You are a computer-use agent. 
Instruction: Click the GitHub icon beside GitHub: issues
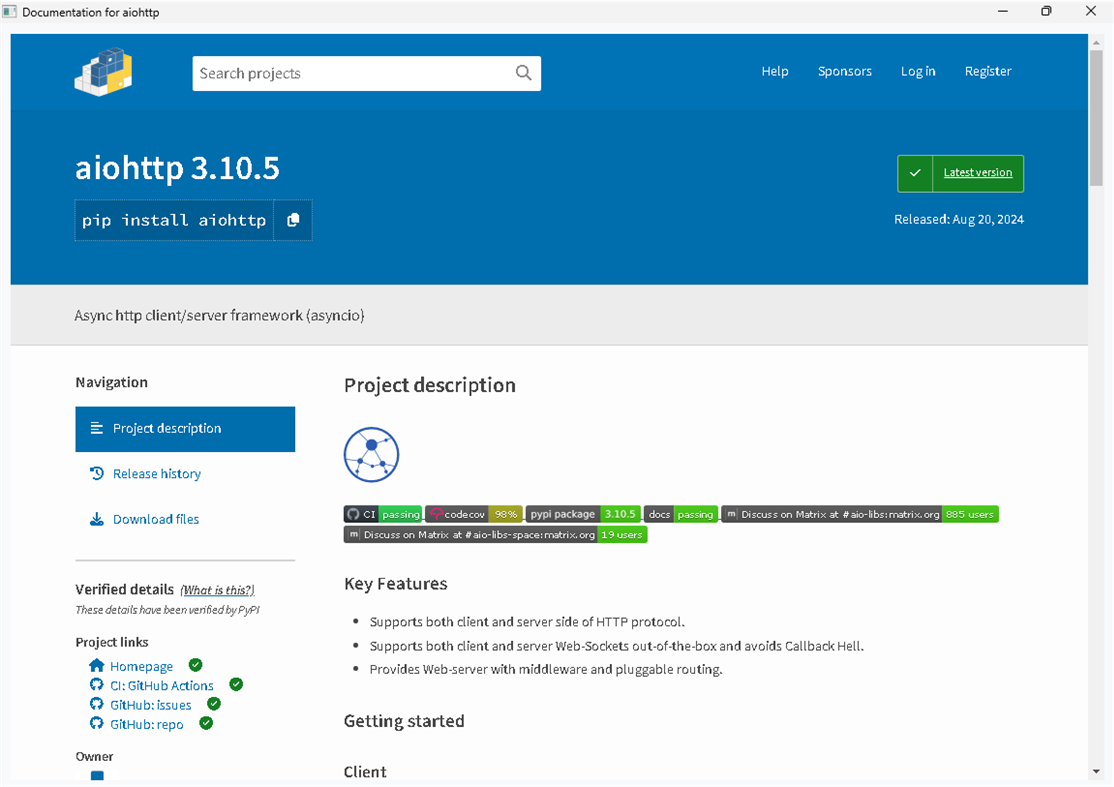pos(97,705)
